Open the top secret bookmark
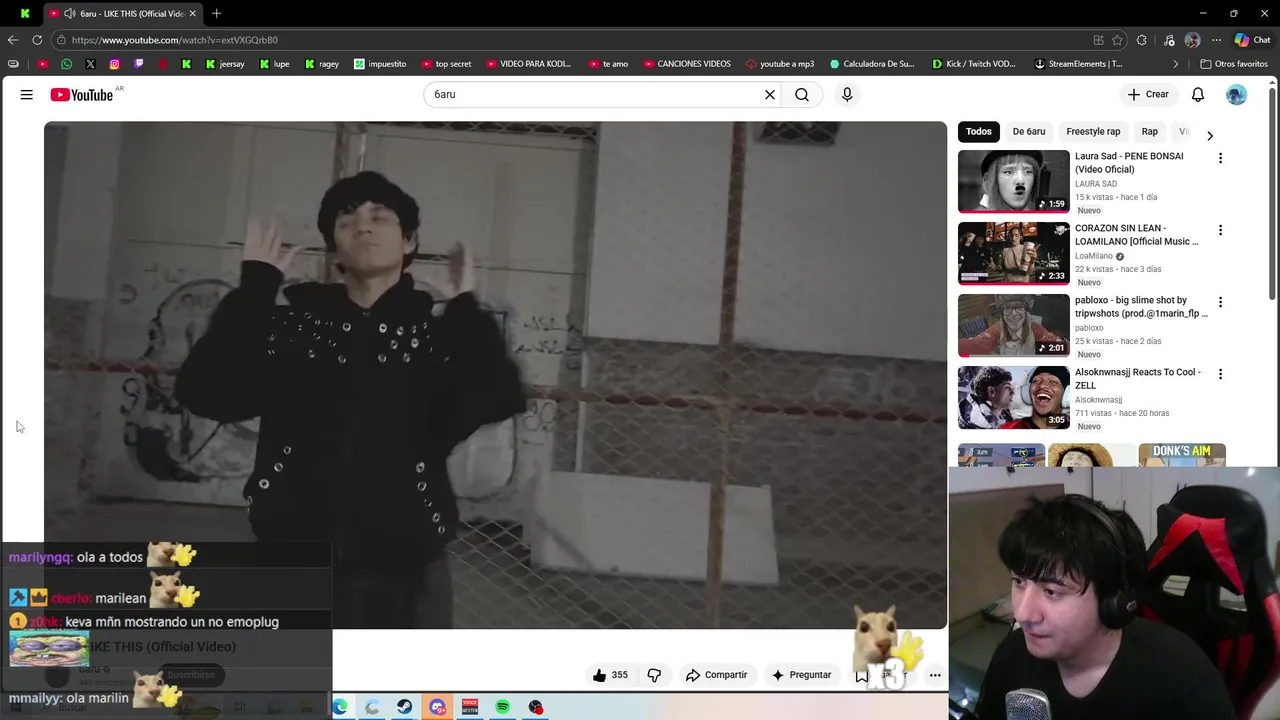This screenshot has height=720, width=1280. [446, 64]
